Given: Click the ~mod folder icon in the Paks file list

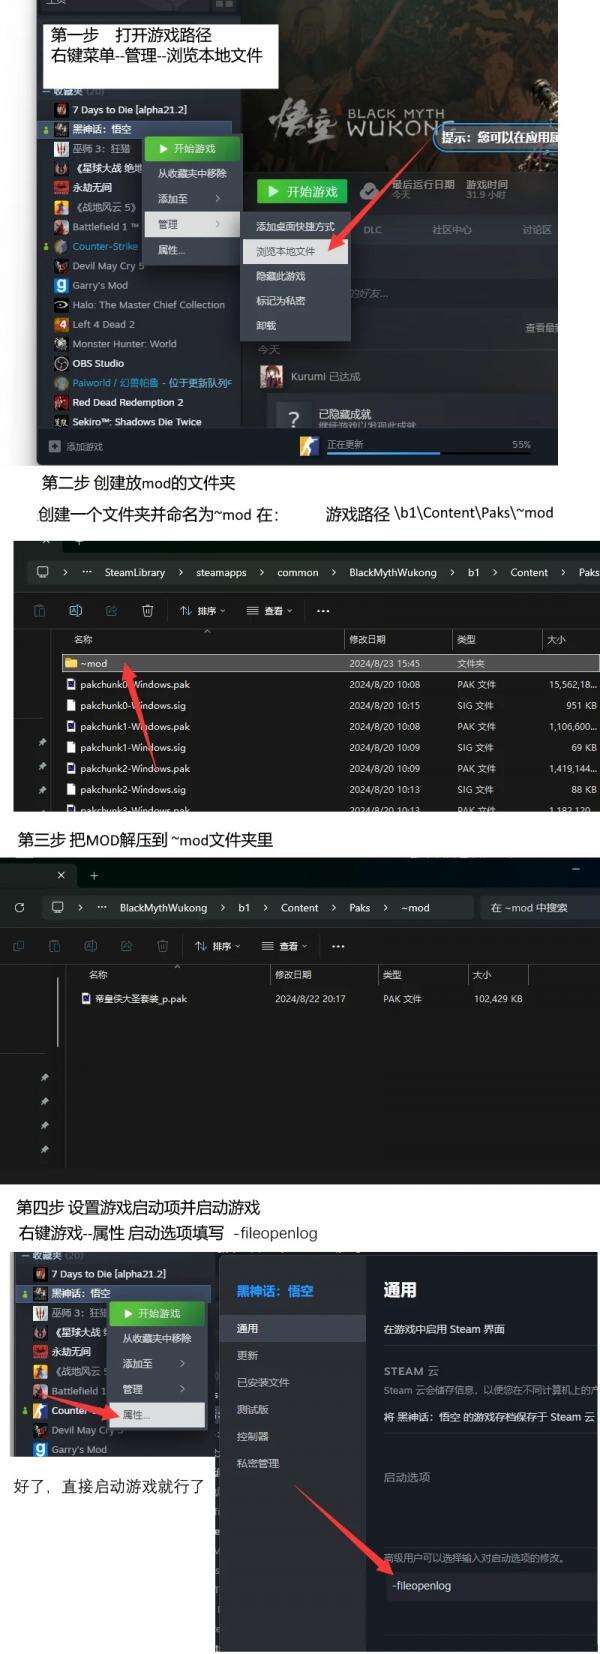Looking at the screenshot, I should (x=71, y=663).
